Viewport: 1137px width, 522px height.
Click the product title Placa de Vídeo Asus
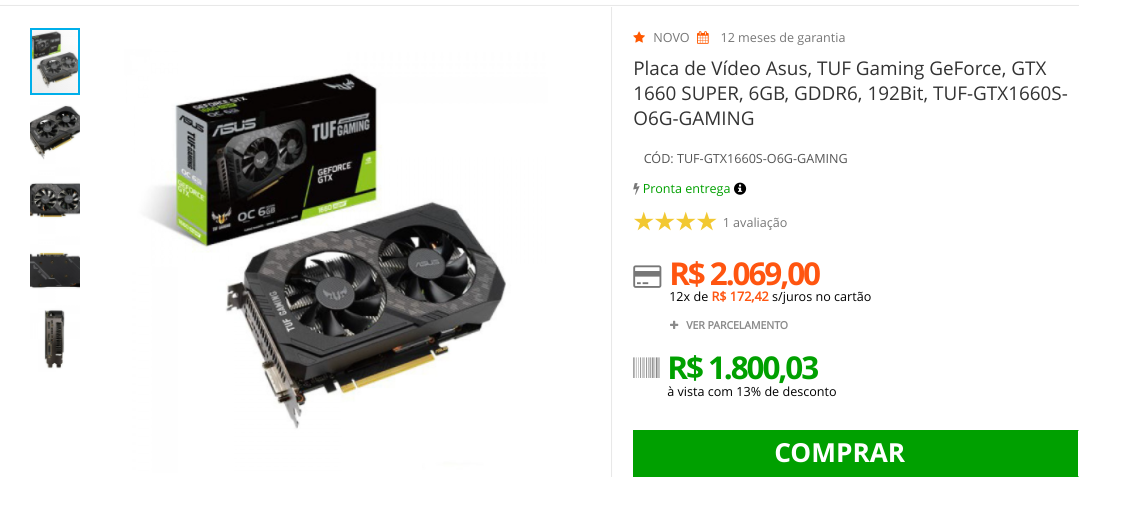(851, 94)
